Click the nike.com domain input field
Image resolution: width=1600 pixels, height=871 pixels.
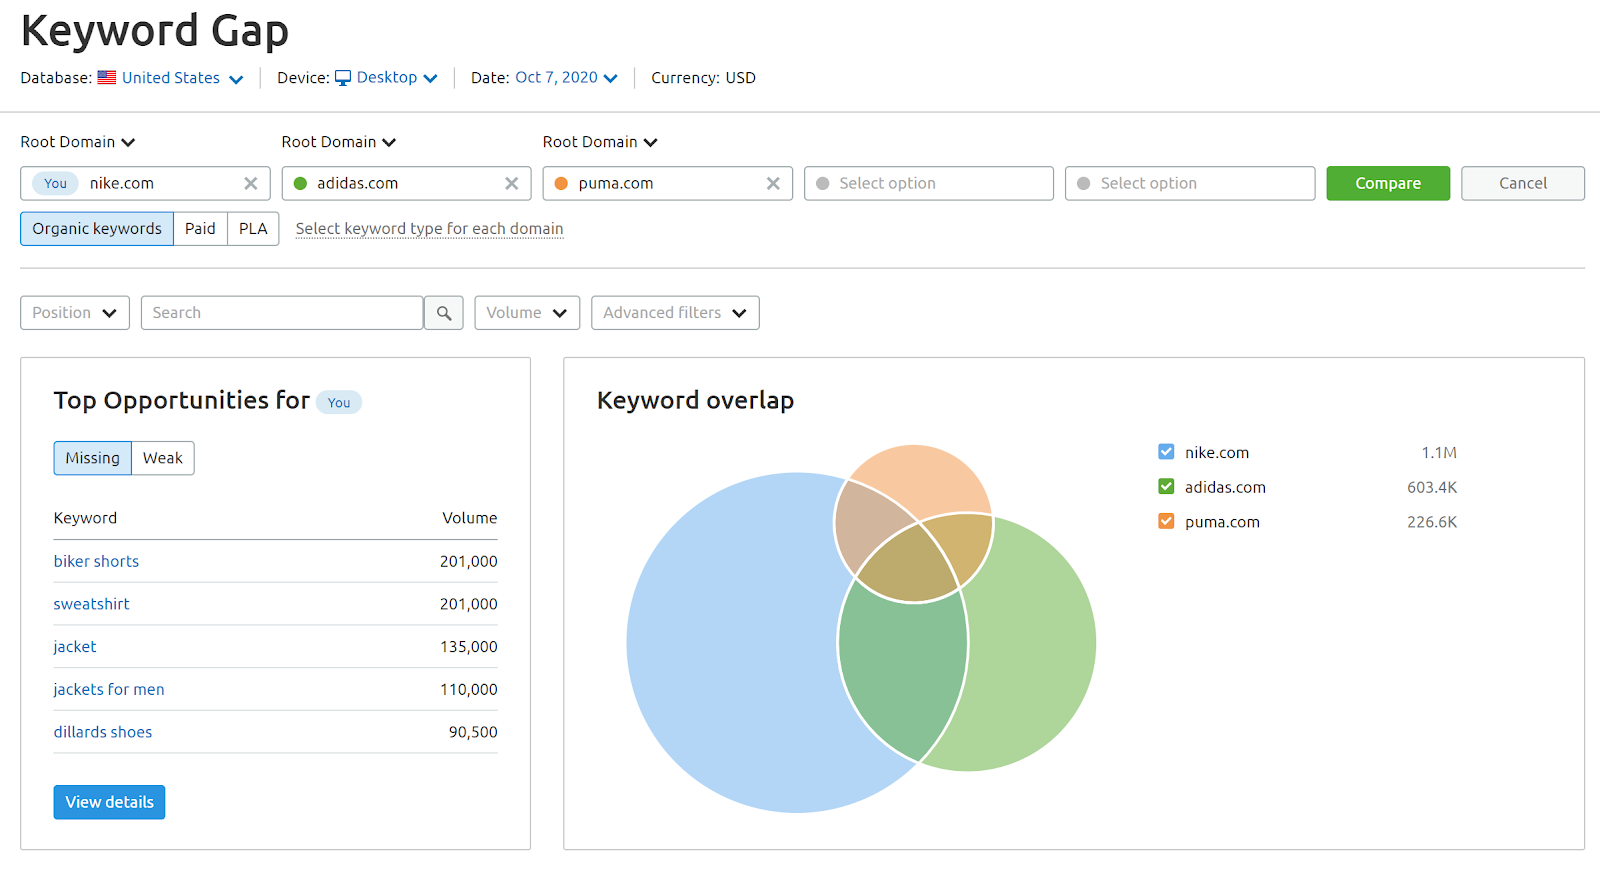[145, 183]
